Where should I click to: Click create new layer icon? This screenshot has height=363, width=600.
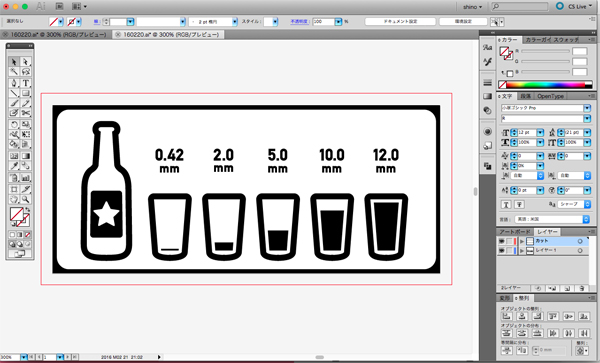(567, 288)
